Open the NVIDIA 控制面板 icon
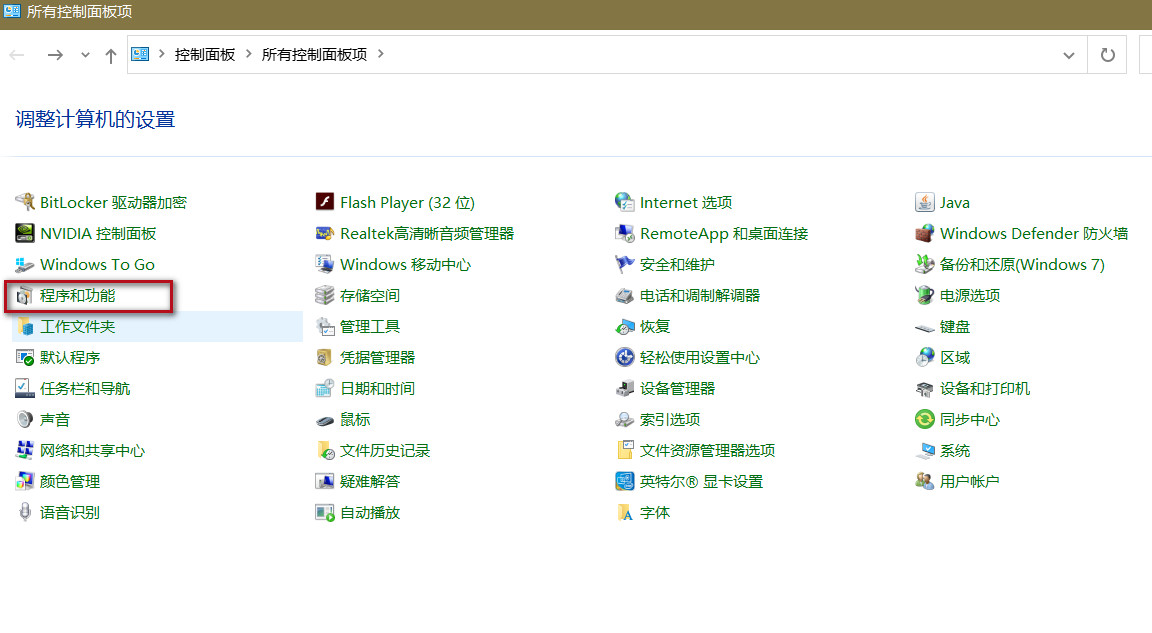The width and height of the screenshot is (1152, 633). pos(25,234)
